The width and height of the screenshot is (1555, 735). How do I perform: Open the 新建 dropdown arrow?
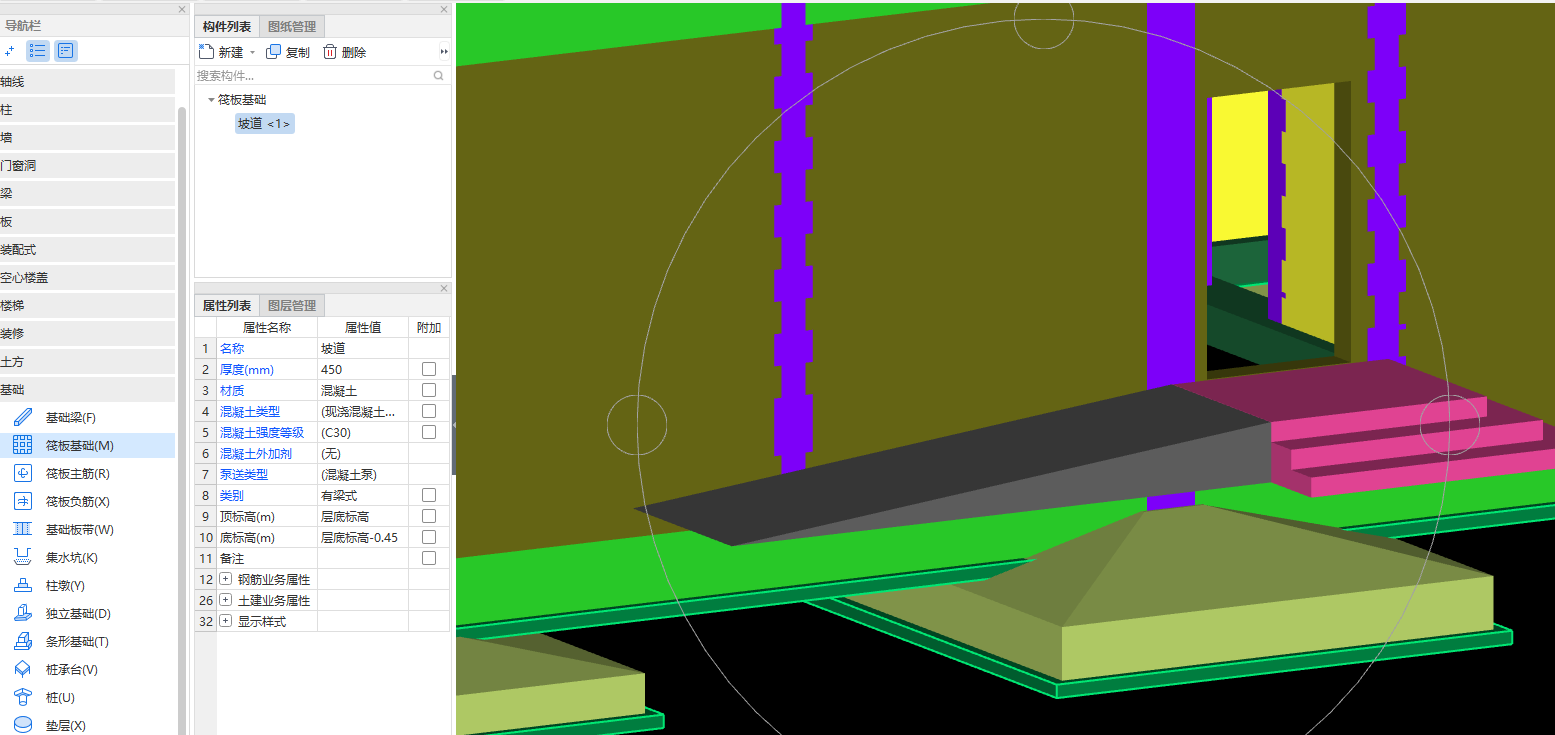point(252,52)
